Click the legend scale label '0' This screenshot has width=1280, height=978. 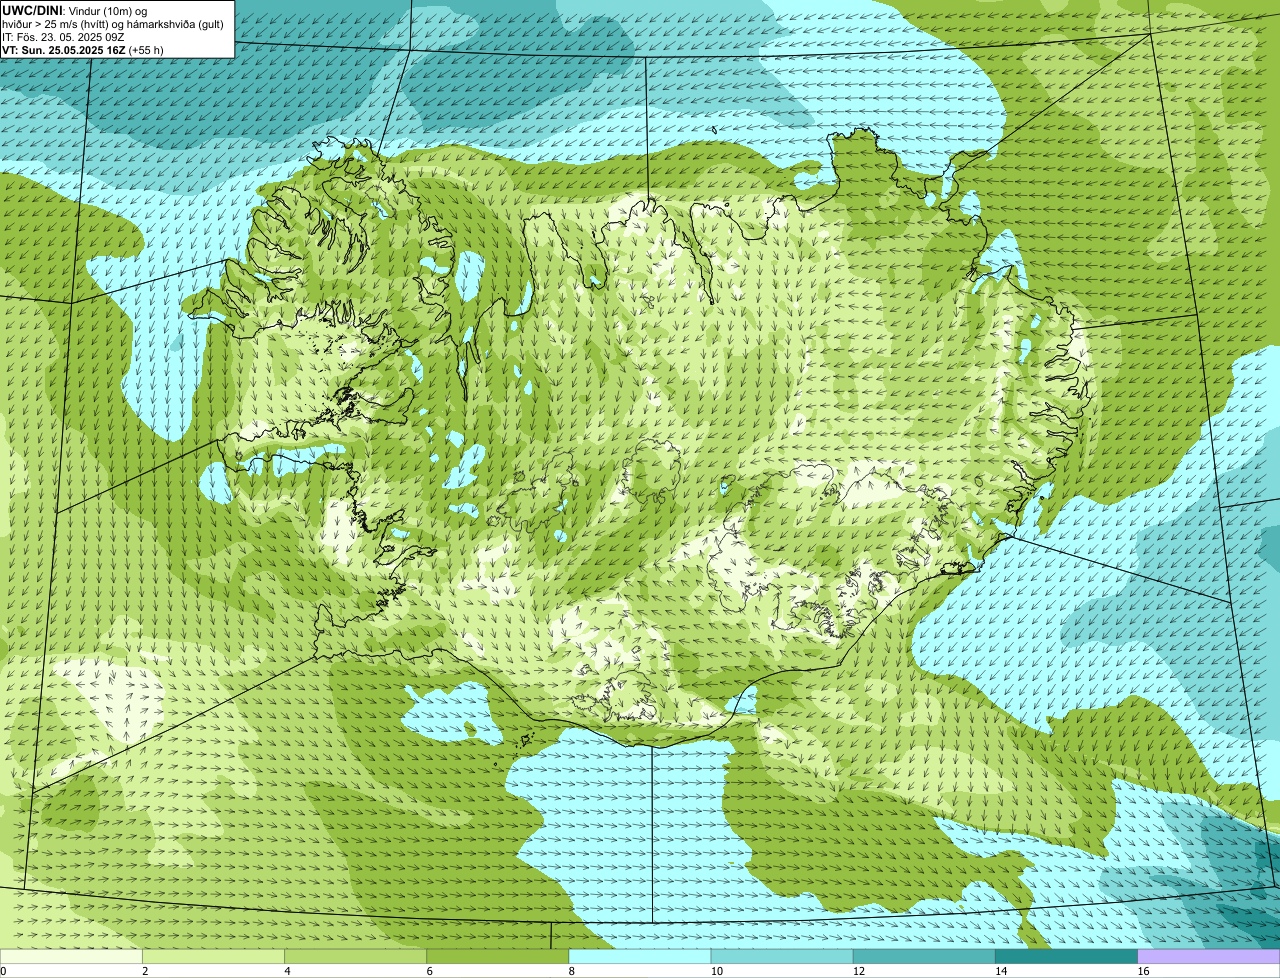coord(3,971)
